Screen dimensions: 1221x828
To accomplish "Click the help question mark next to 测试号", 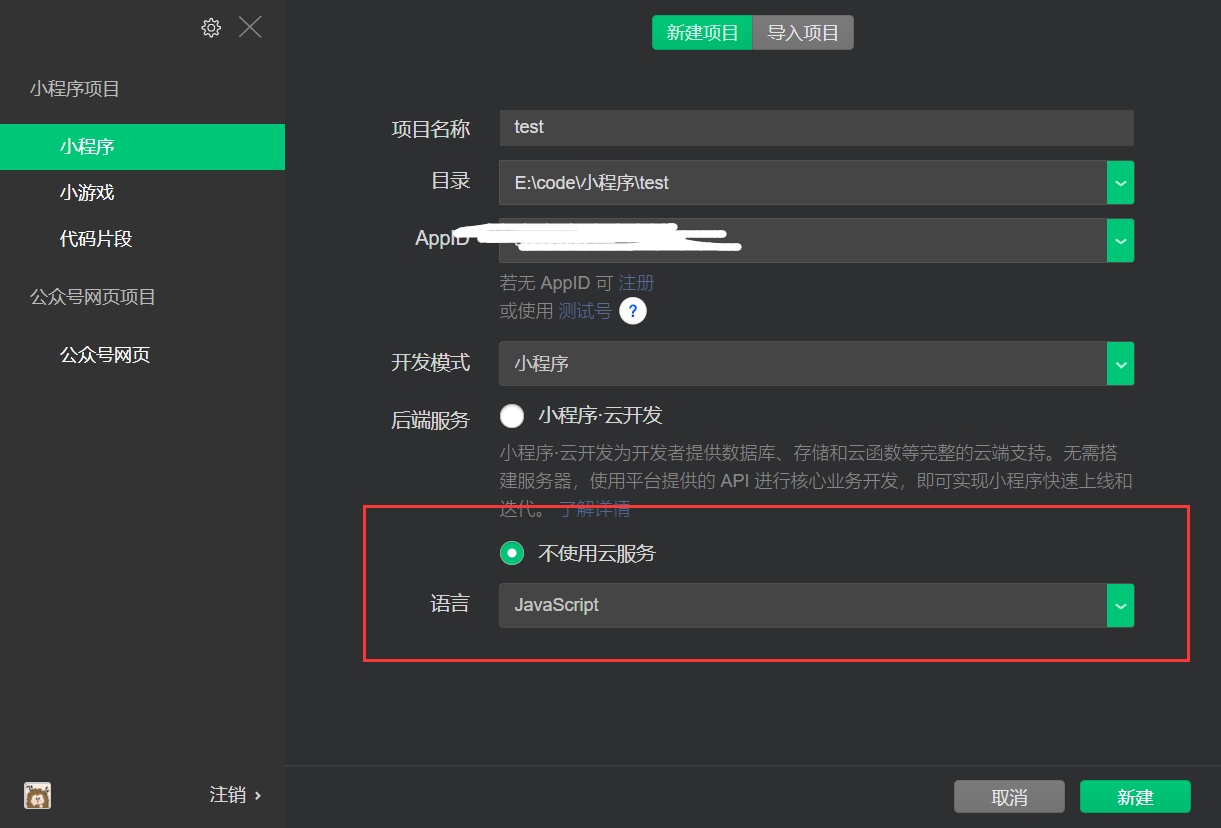I will [632, 311].
